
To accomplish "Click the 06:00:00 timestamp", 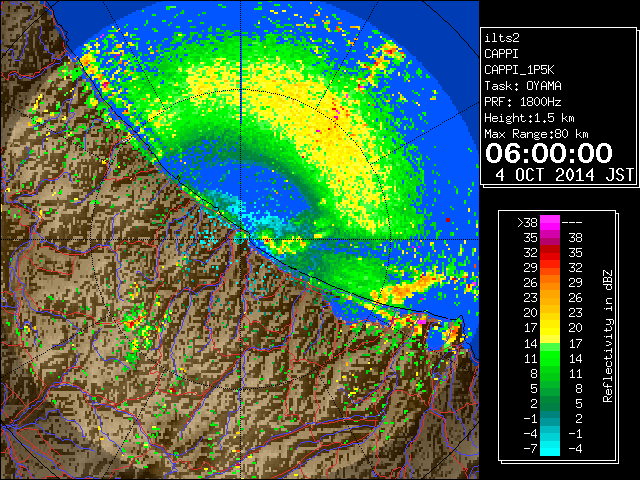I will tap(549, 153).
